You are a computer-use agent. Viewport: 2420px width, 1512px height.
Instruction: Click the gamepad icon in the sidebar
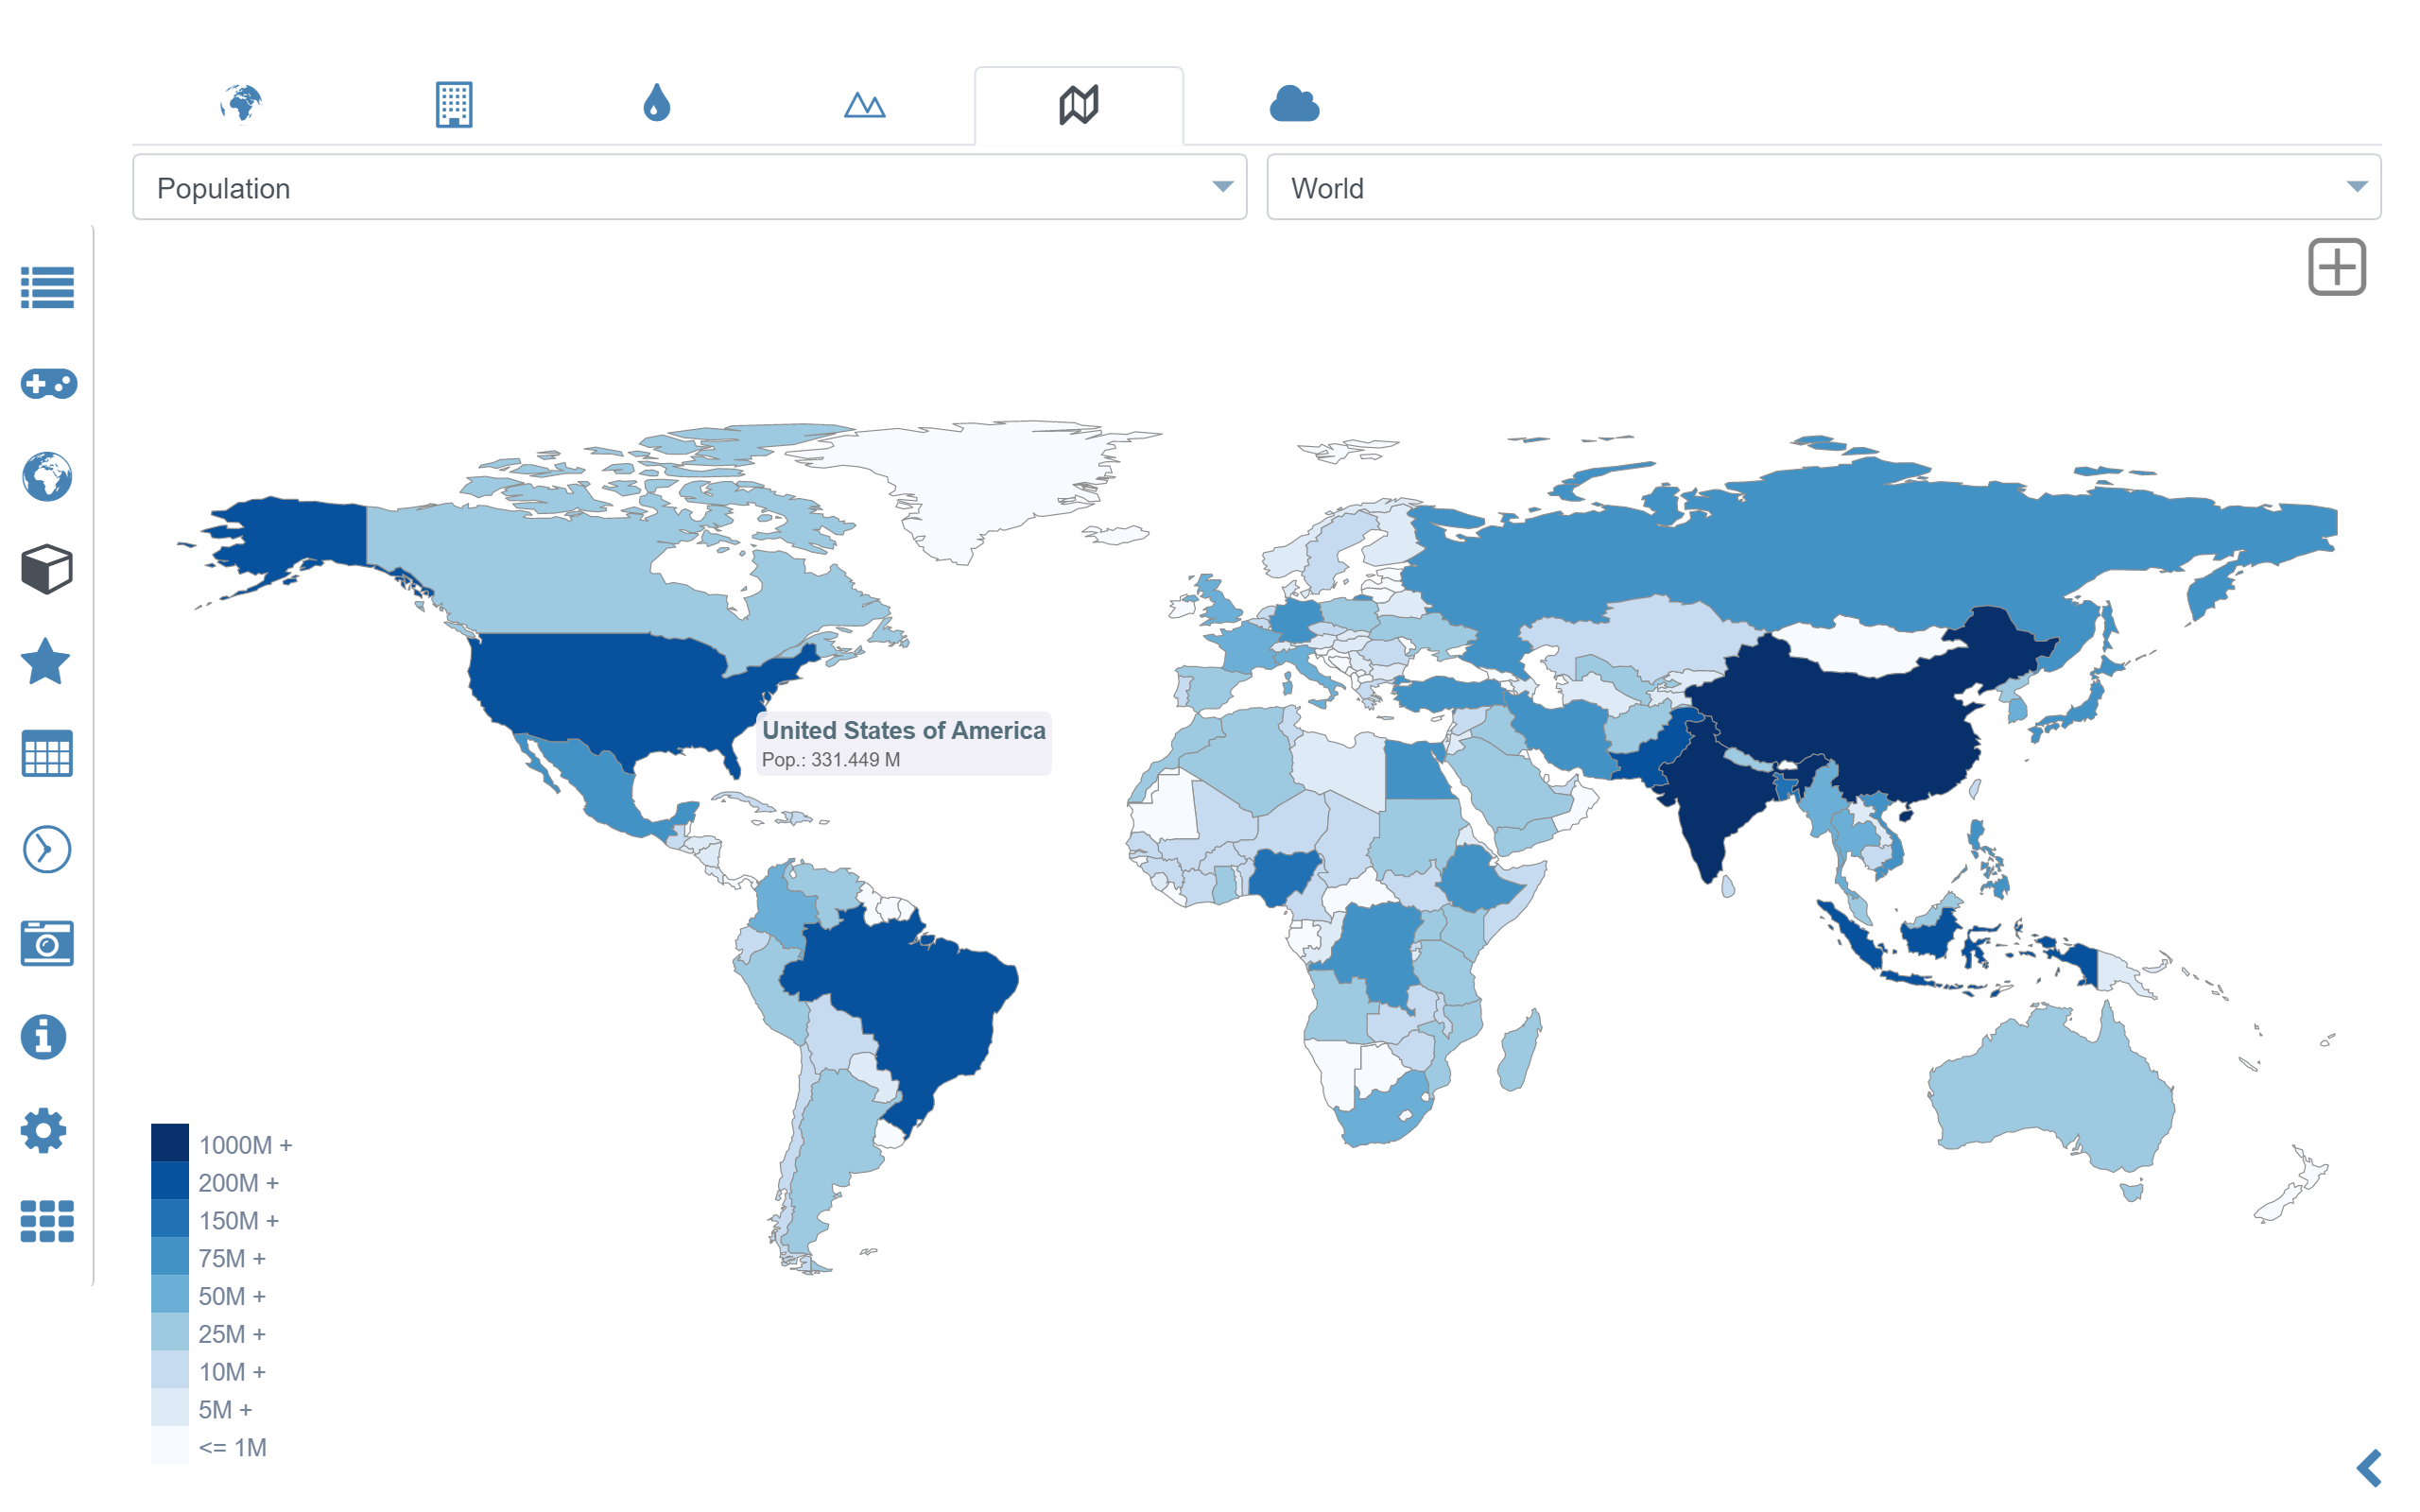click(x=47, y=383)
